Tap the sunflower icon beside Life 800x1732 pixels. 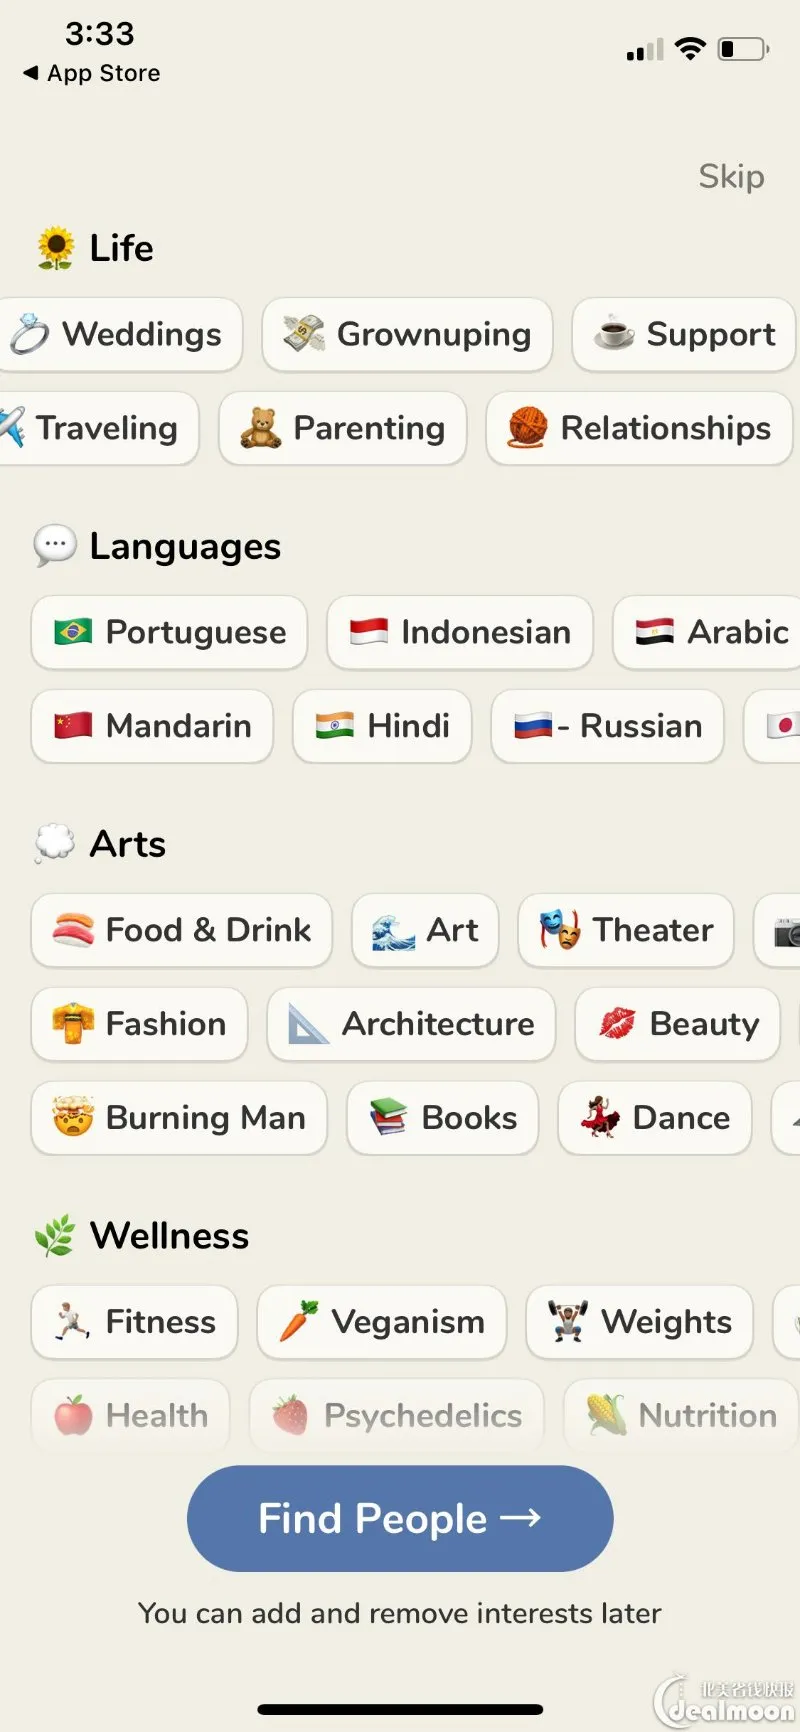click(x=56, y=248)
